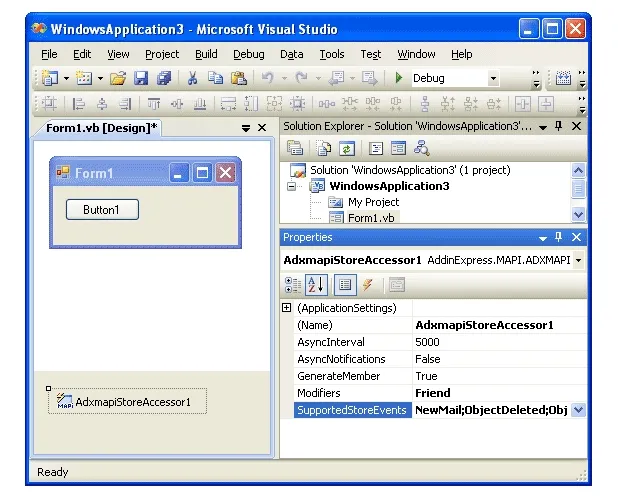Screen dimensions: 618x502
Task: Select the AsyncNotifications property row
Action: point(440,359)
